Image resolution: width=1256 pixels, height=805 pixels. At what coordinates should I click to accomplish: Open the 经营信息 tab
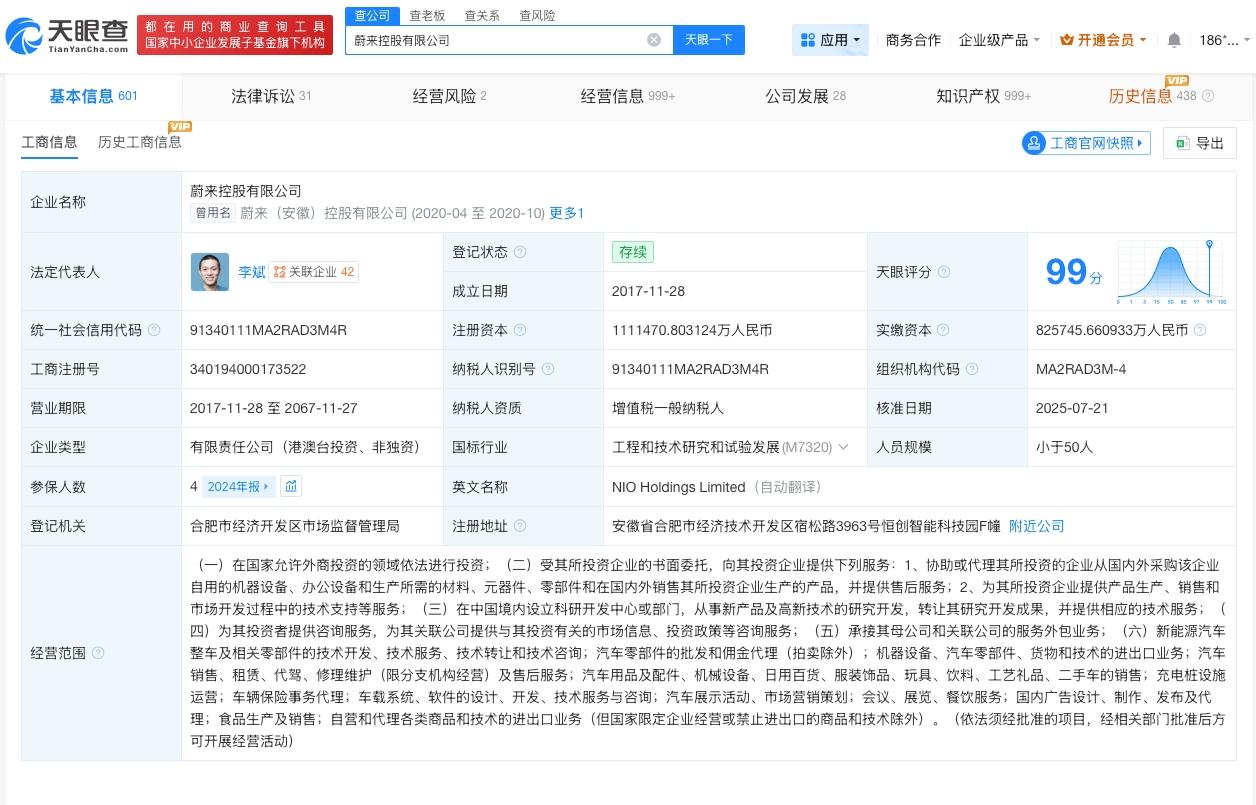pyautogui.click(x=628, y=96)
